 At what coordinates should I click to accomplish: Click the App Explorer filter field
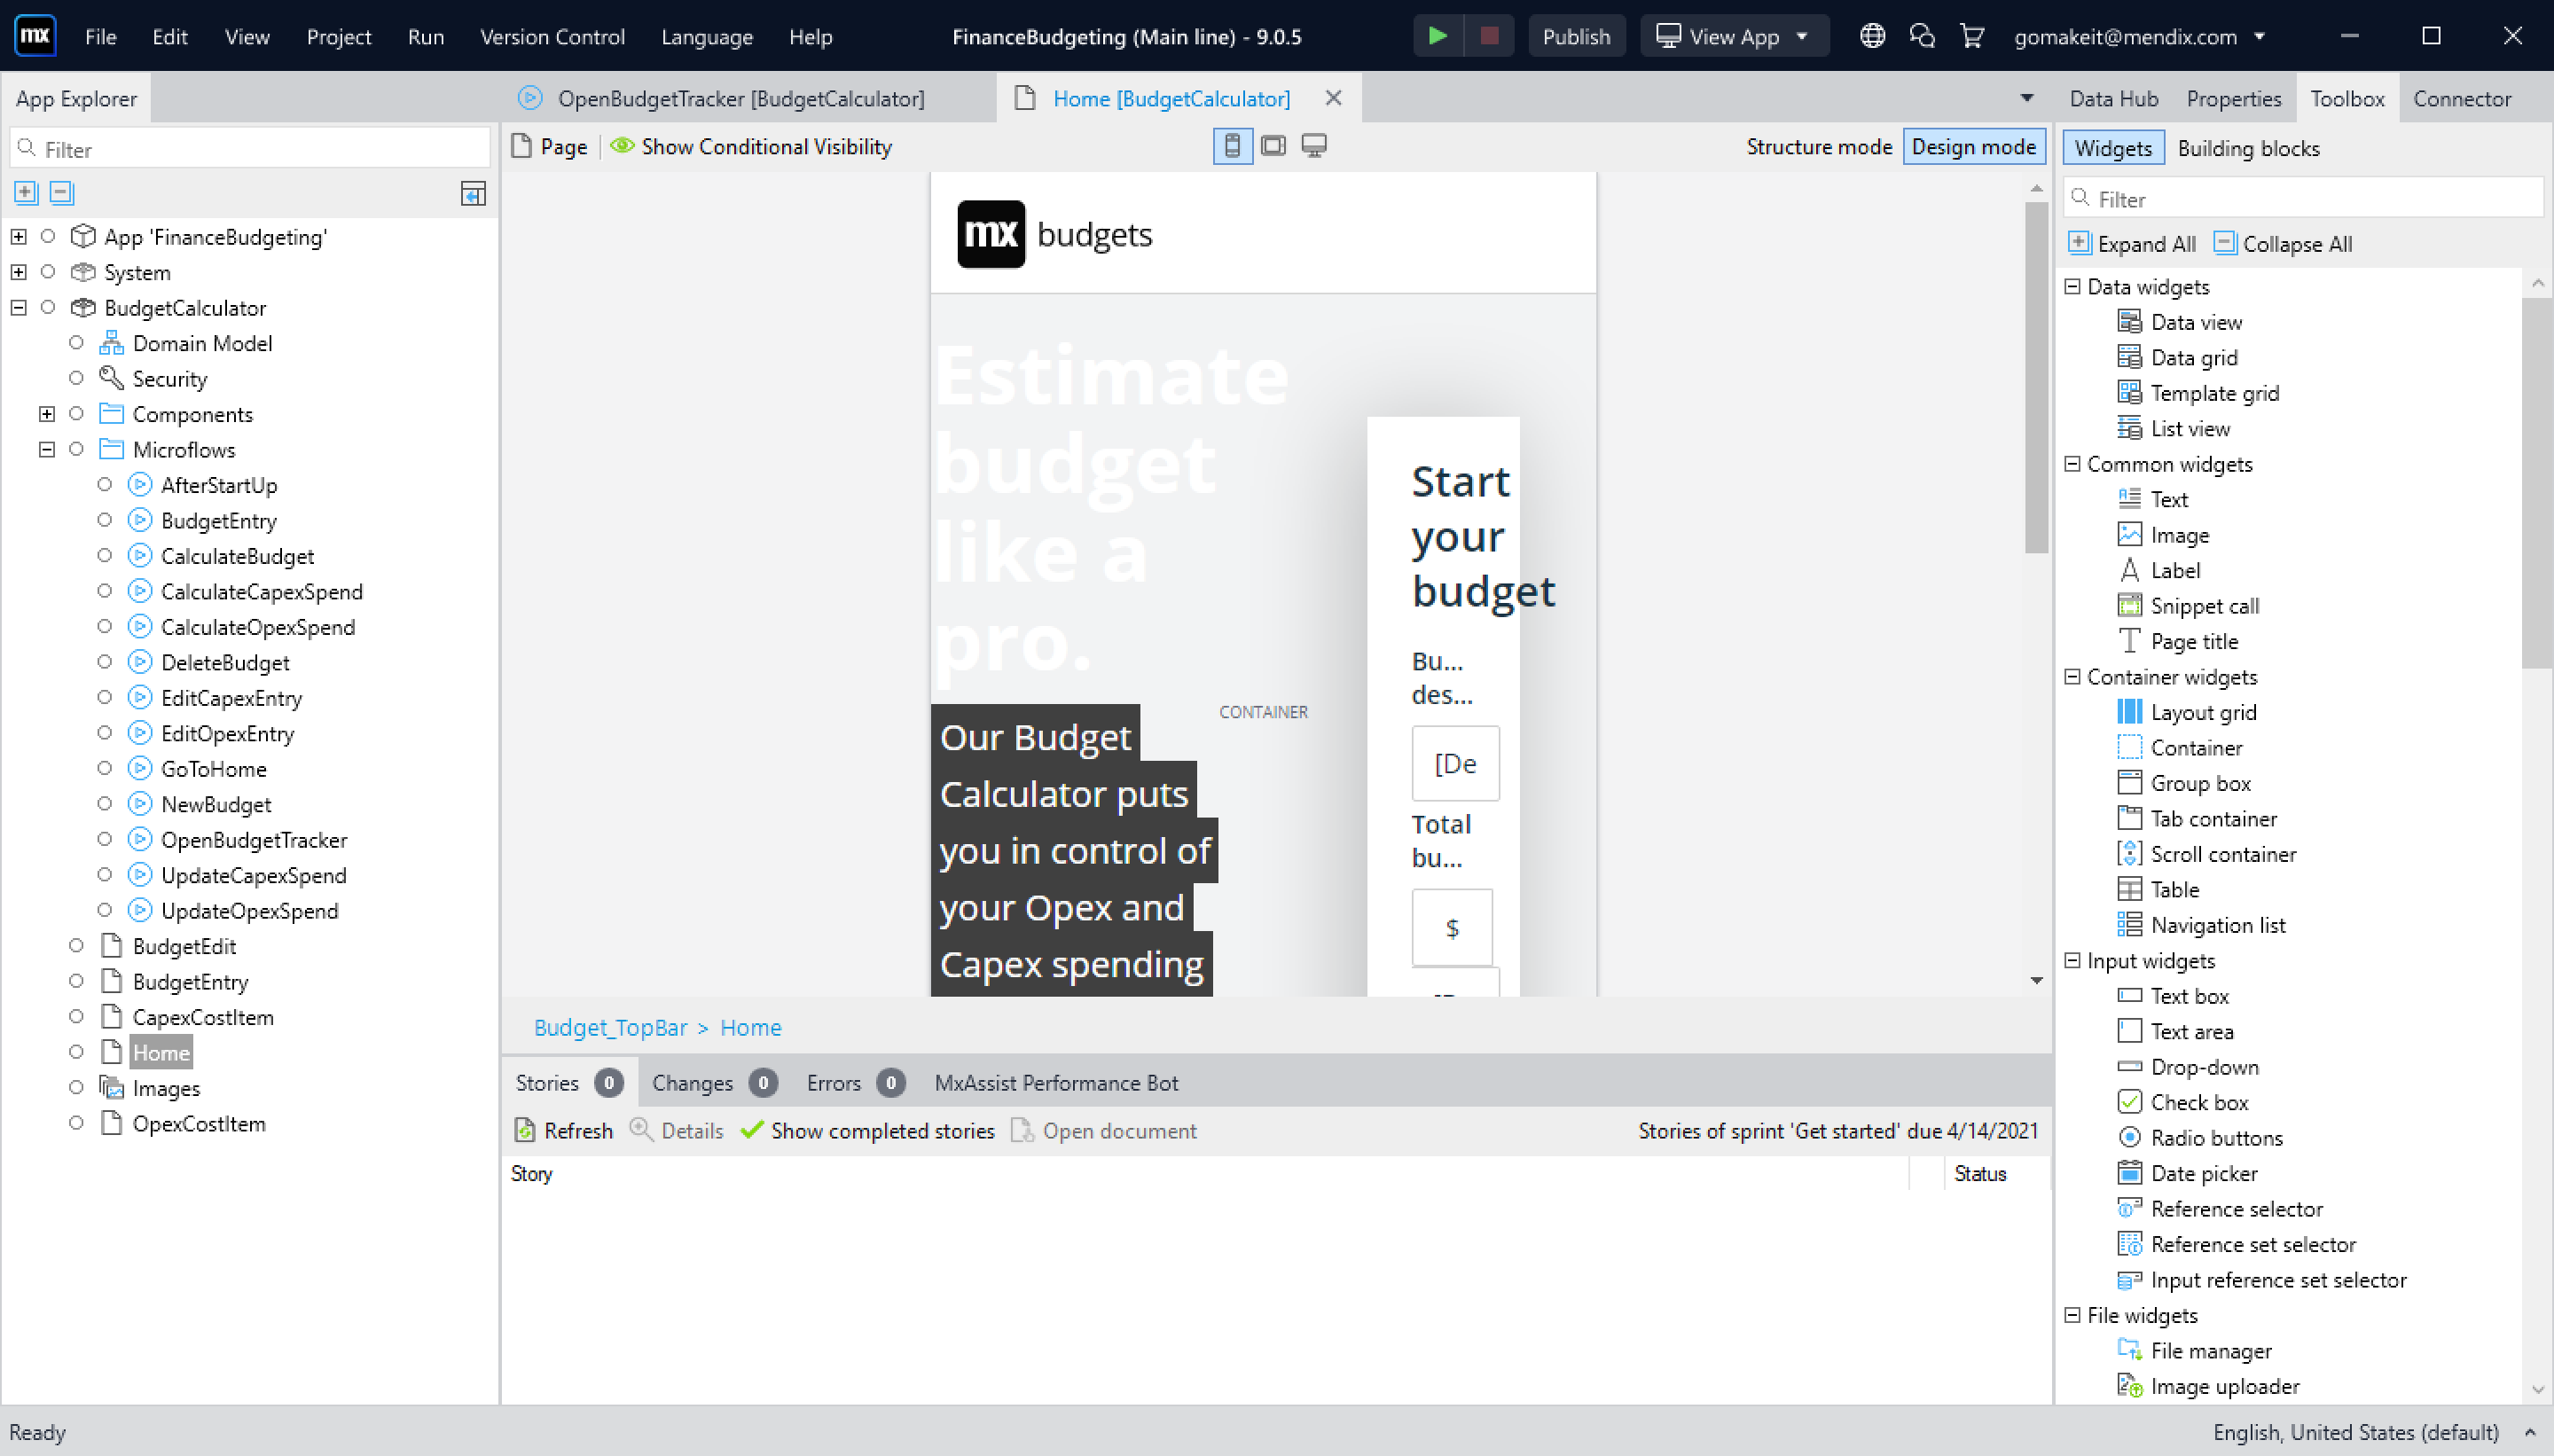(250, 147)
